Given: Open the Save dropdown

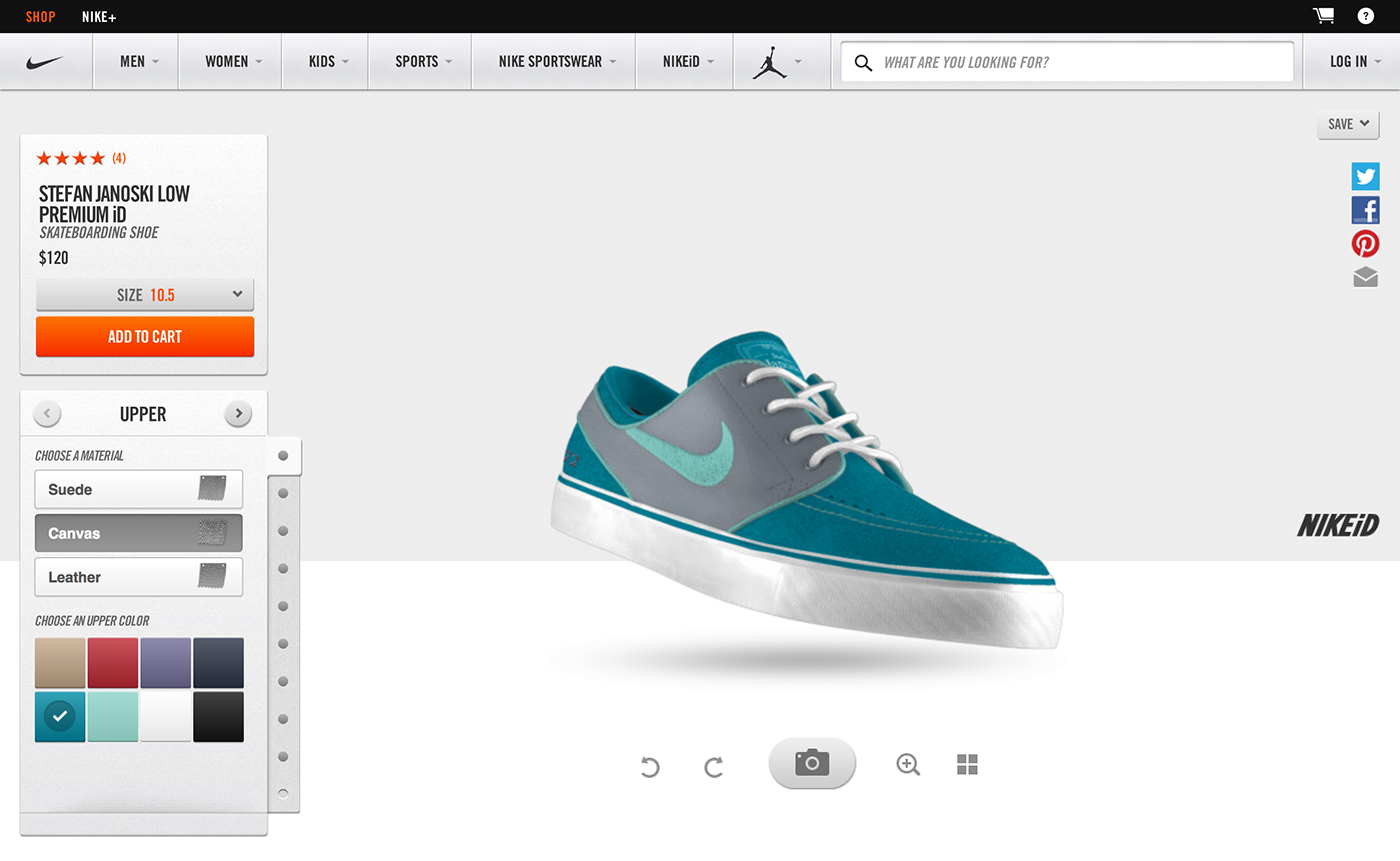Looking at the screenshot, I should pyautogui.click(x=1348, y=124).
